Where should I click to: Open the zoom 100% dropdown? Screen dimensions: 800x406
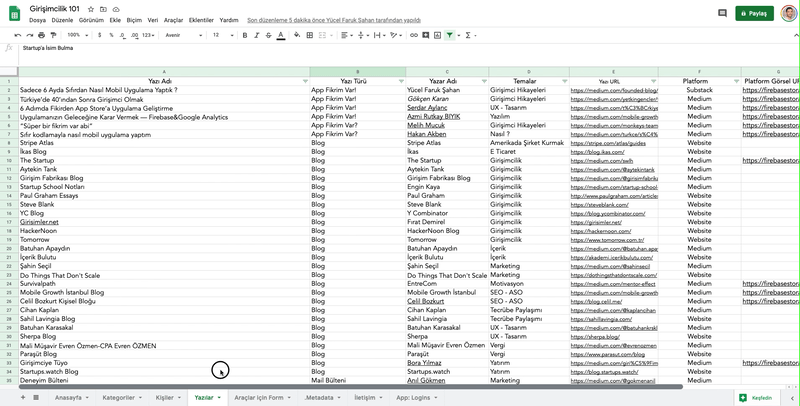(x=78, y=35)
